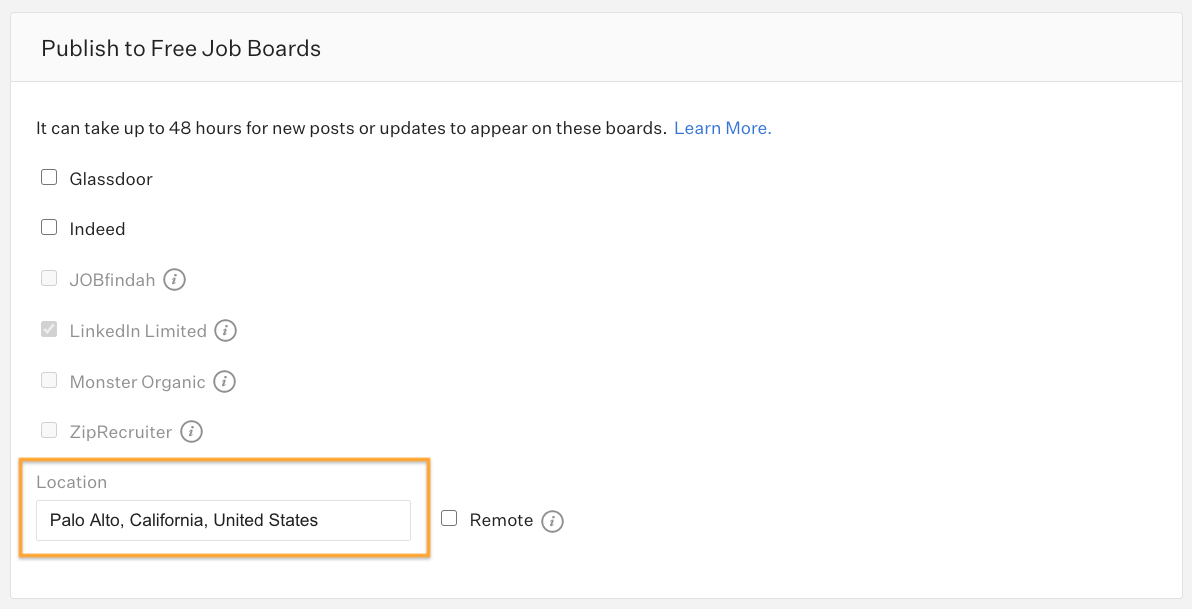This screenshot has width=1192, height=609.
Task: Open the Monster Organic info icon
Action: [224, 382]
